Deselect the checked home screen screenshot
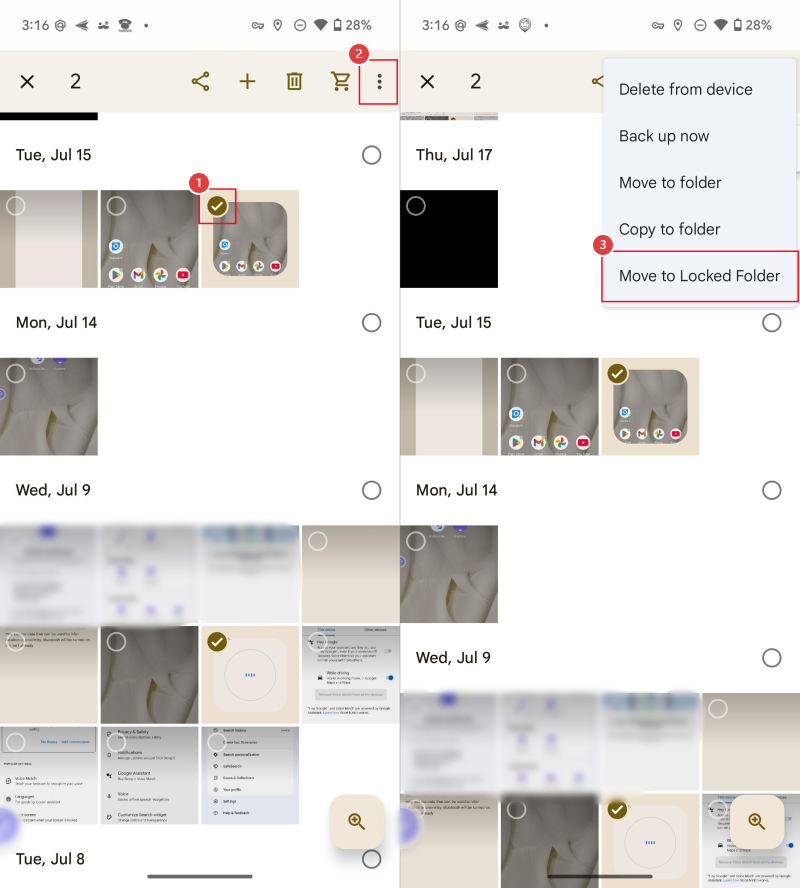The width and height of the screenshot is (800, 888). (217, 206)
